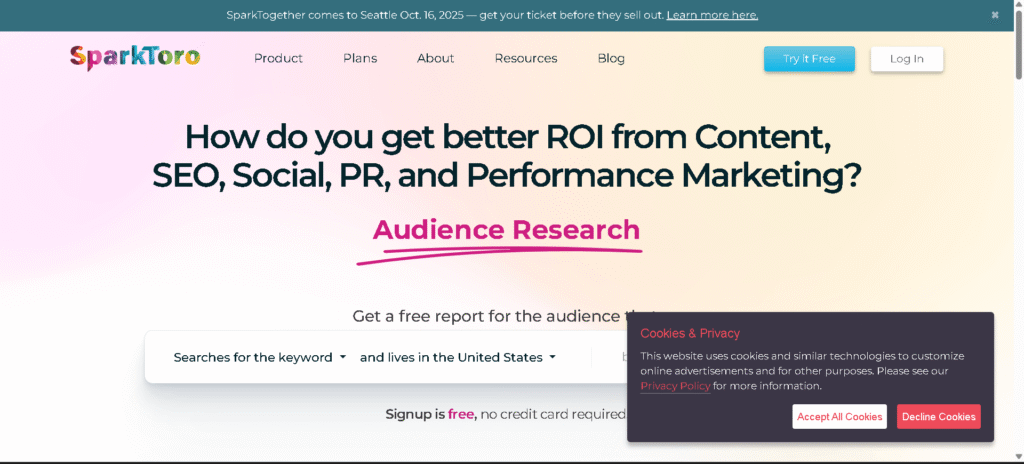Visit the Blog from the top navigation
The height and width of the screenshot is (464, 1024).
point(611,58)
